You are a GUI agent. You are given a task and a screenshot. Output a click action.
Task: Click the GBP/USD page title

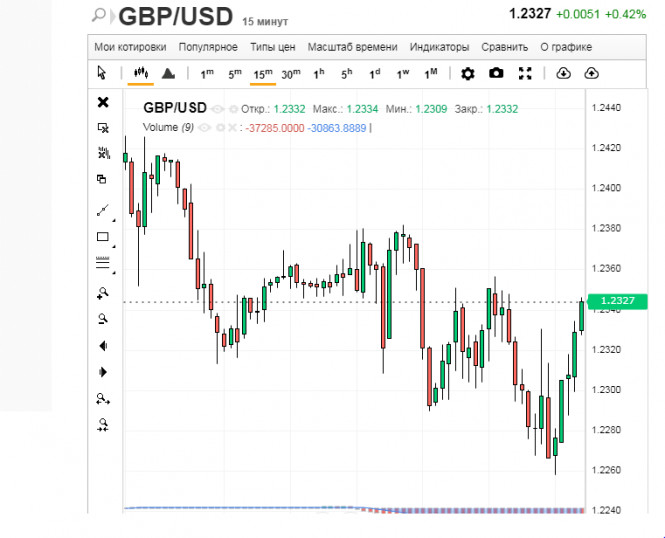[x=176, y=17]
